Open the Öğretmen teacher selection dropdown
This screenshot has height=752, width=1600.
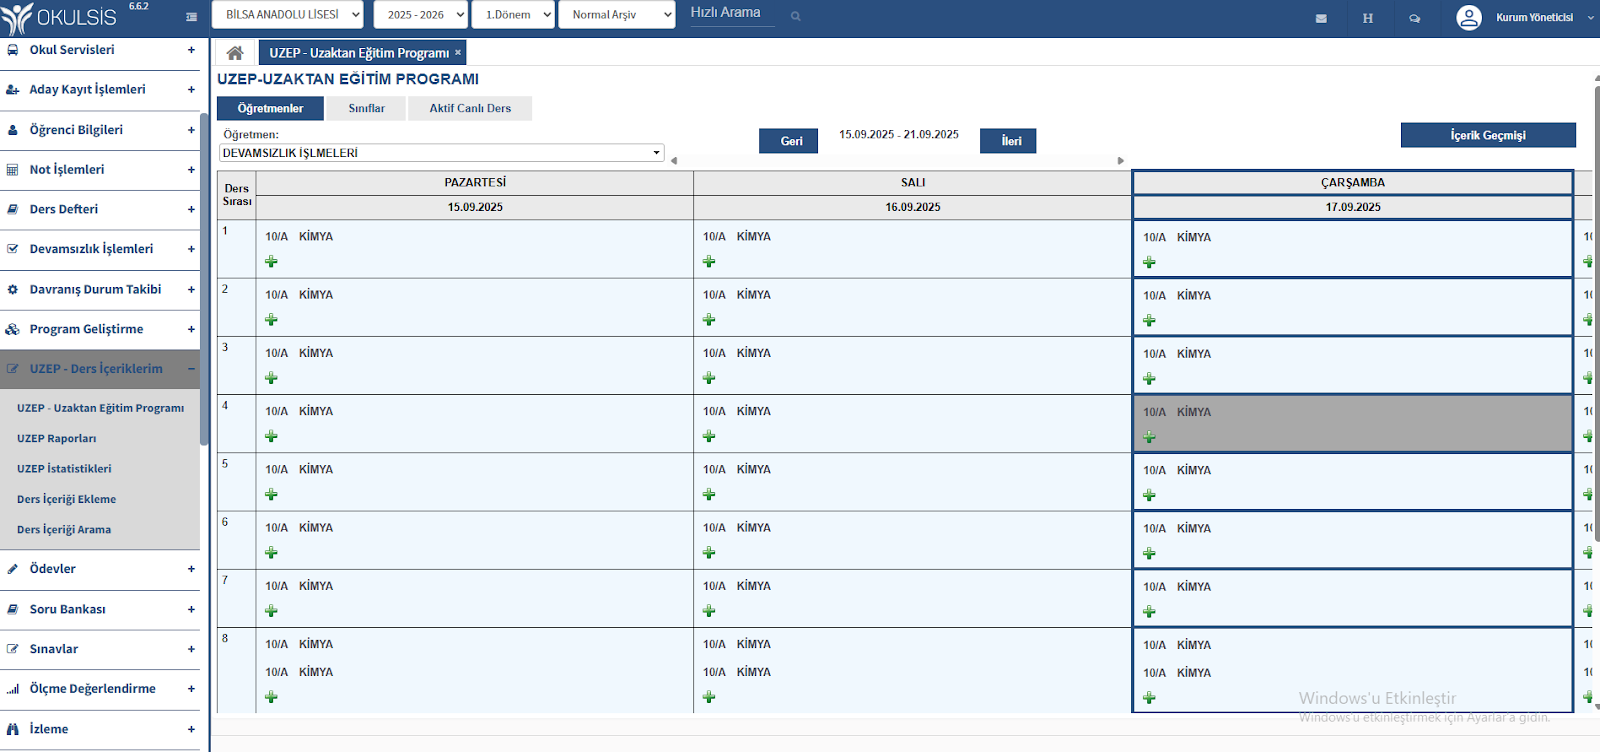(441, 153)
